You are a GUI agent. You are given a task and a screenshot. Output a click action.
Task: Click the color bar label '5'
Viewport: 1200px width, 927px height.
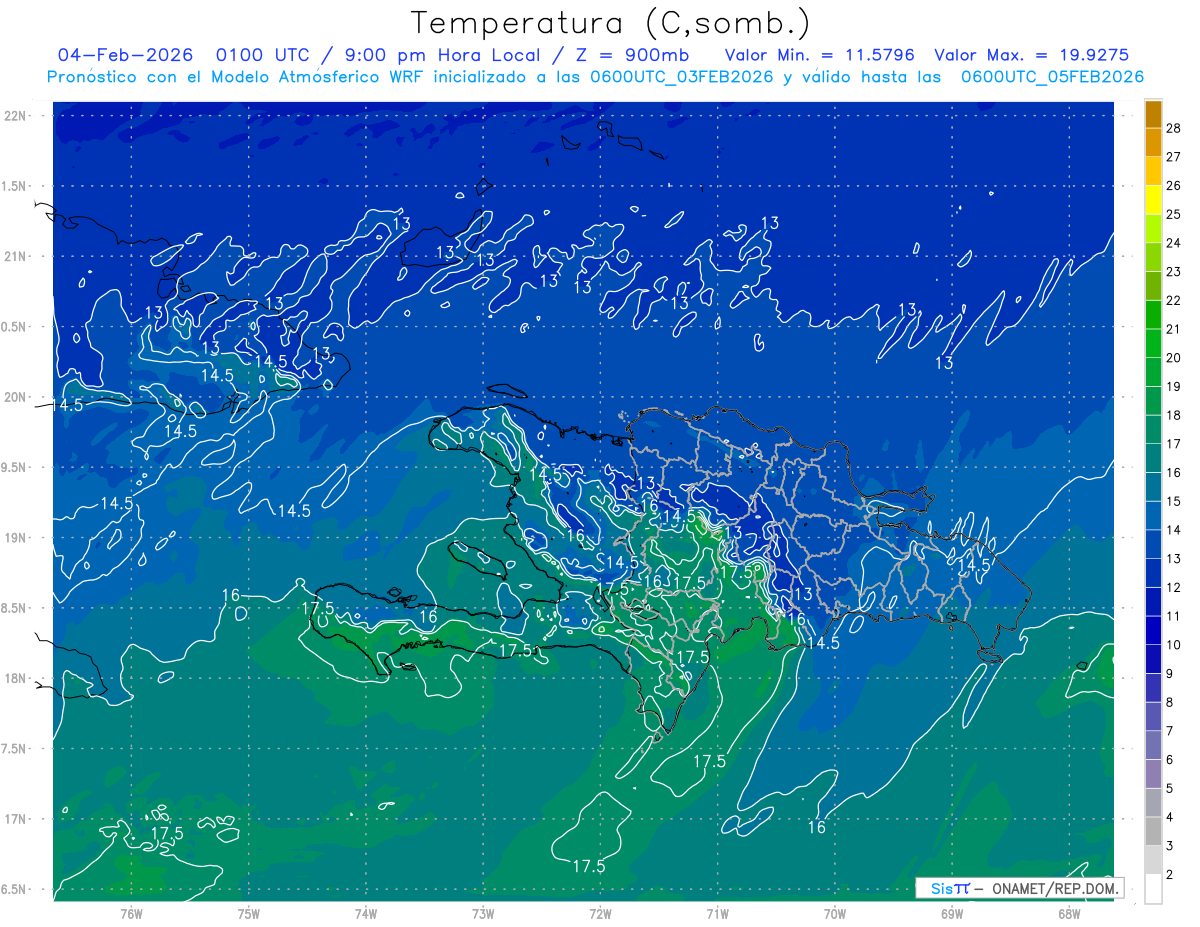1170,789
